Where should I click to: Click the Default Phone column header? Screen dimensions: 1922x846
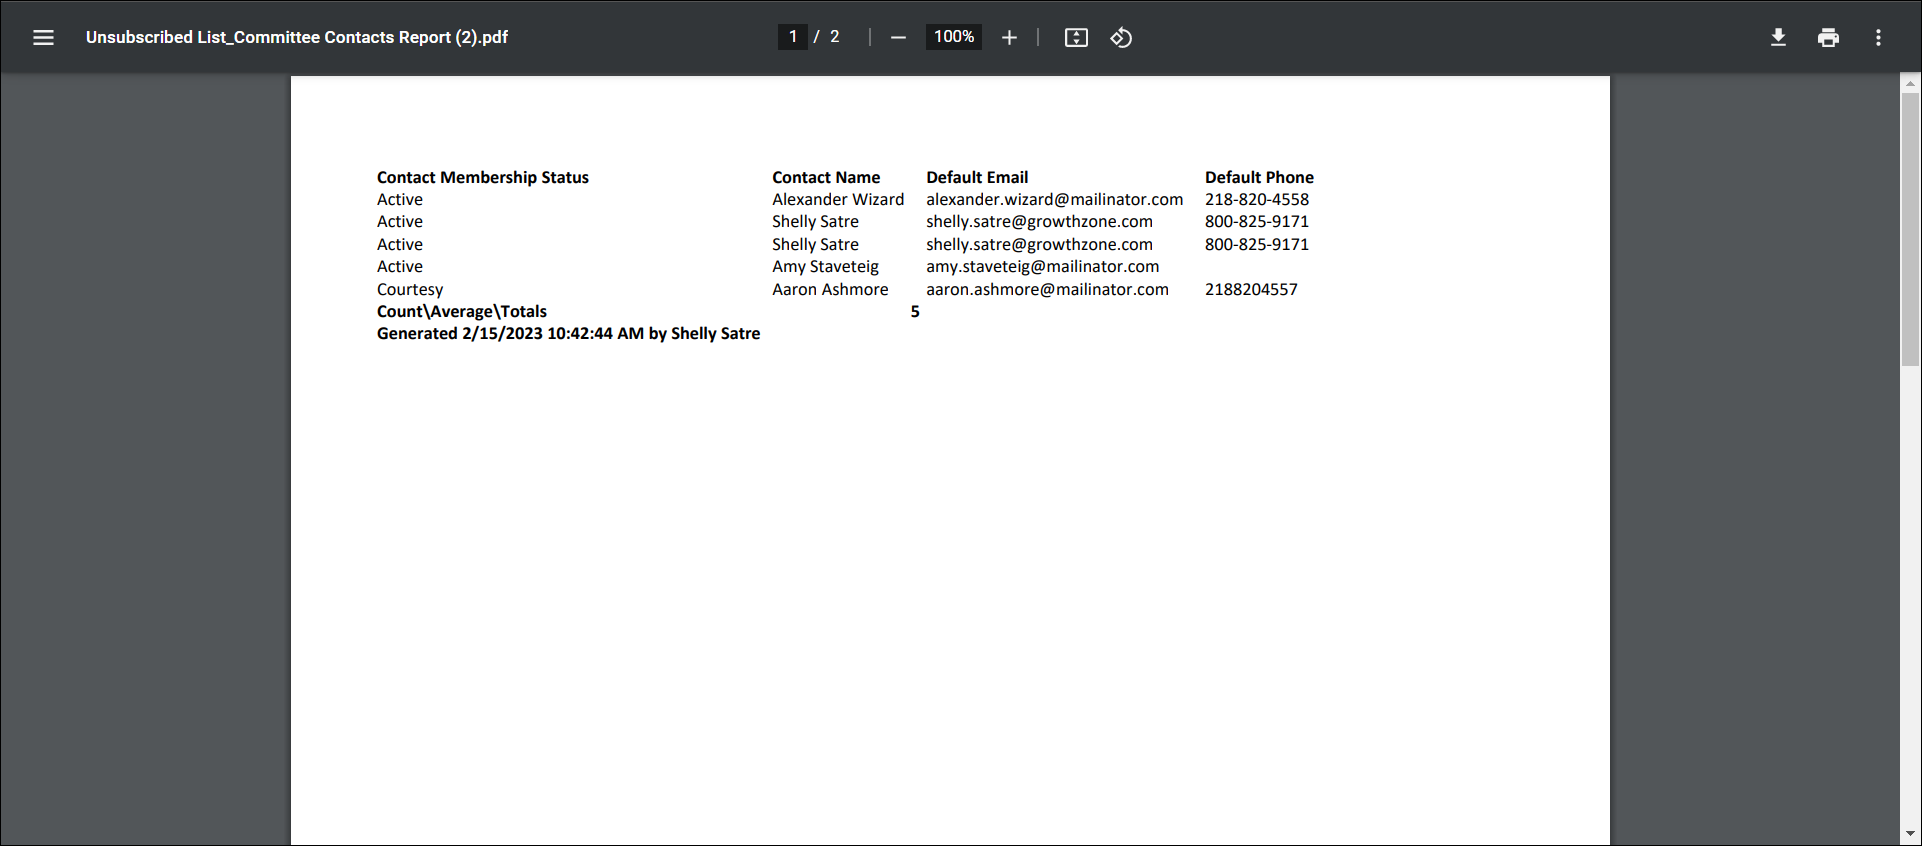tap(1259, 177)
